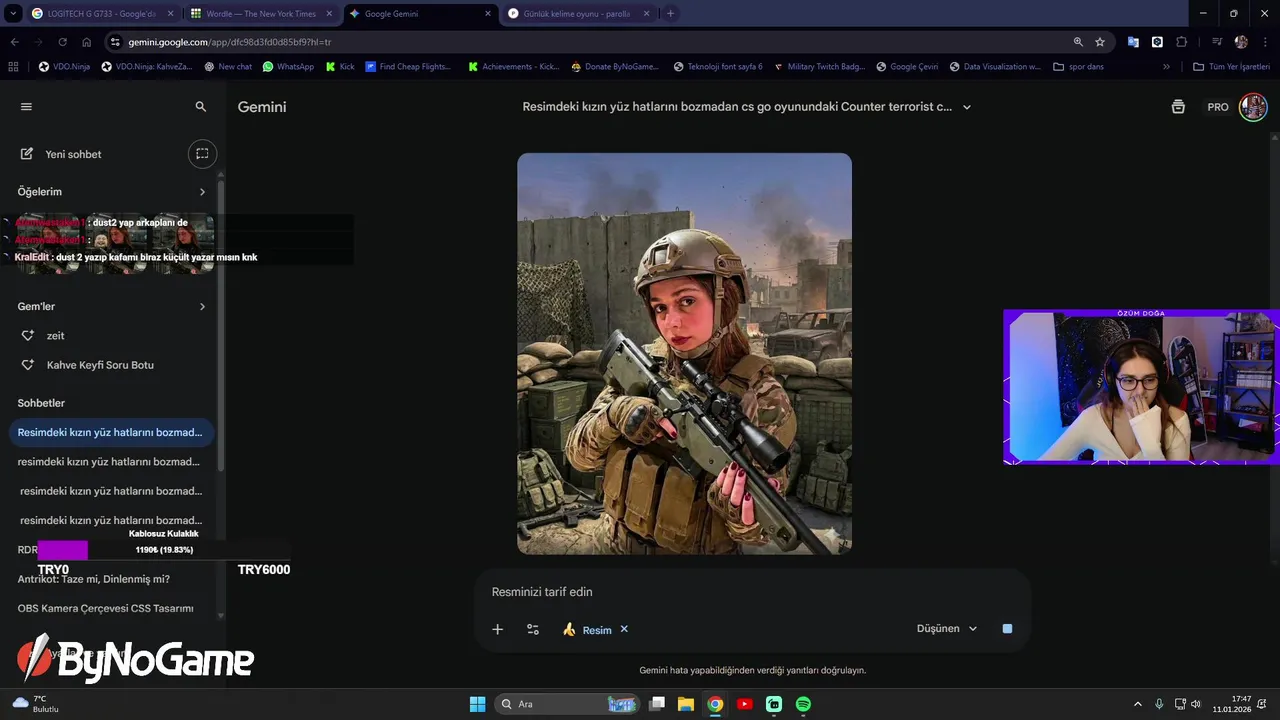Image resolution: width=1280 pixels, height=720 pixels.
Task: Focus the 'Resminizi tarif edin' prompt field
Action: pos(752,592)
